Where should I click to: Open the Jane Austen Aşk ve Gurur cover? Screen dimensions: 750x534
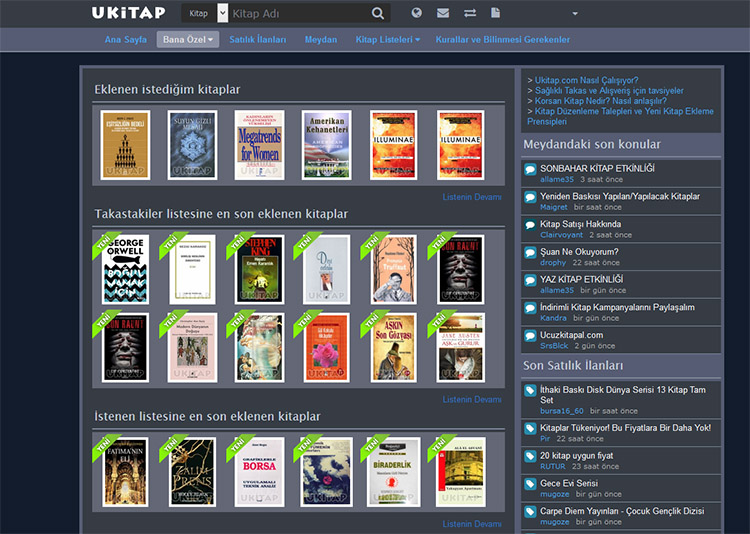460,347
